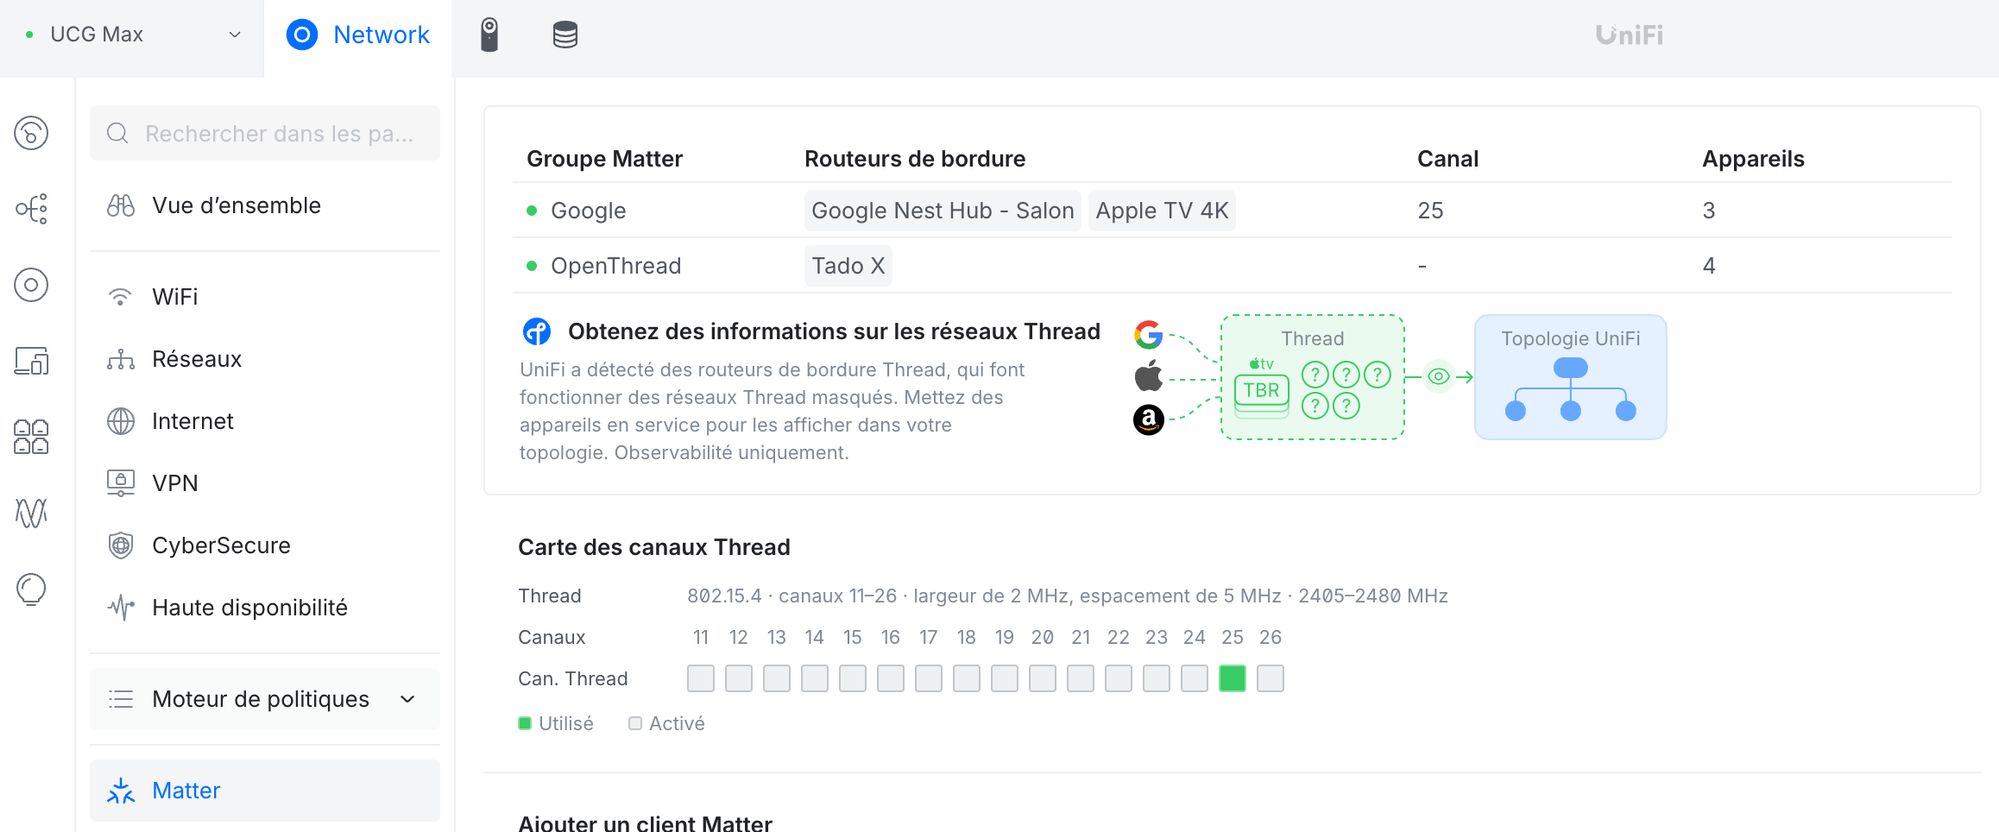Viewport: 1999px width, 832px height.
Task: Click the Groupe Matter column header
Action: point(604,158)
